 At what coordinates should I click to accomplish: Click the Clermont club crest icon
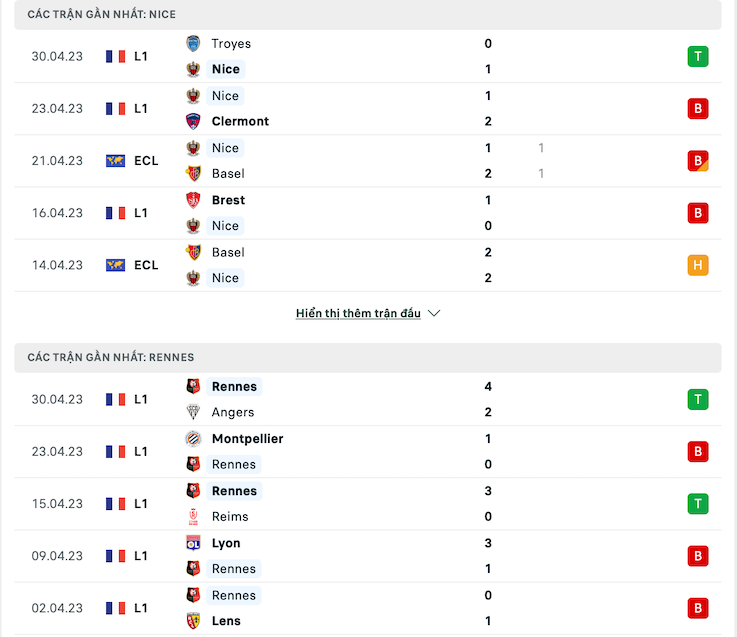coord(193,121)
